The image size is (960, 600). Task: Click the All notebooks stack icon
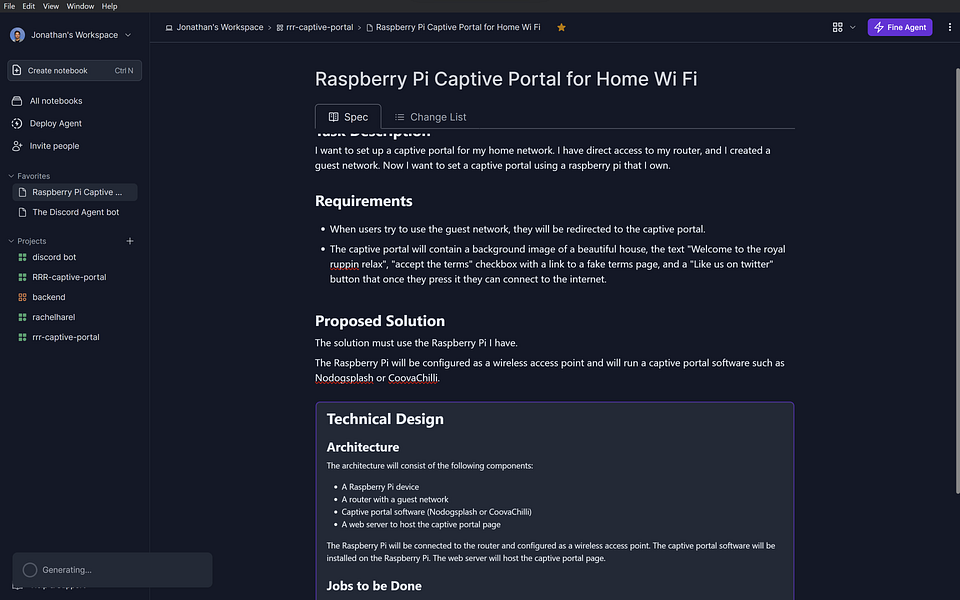[17, 101]
